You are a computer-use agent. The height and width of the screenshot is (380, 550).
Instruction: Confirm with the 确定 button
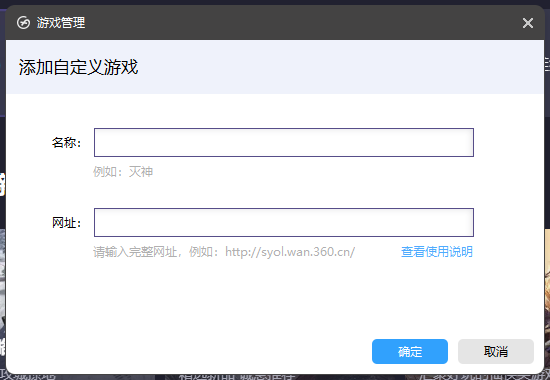pyautogui.click(x=410, y=351)
